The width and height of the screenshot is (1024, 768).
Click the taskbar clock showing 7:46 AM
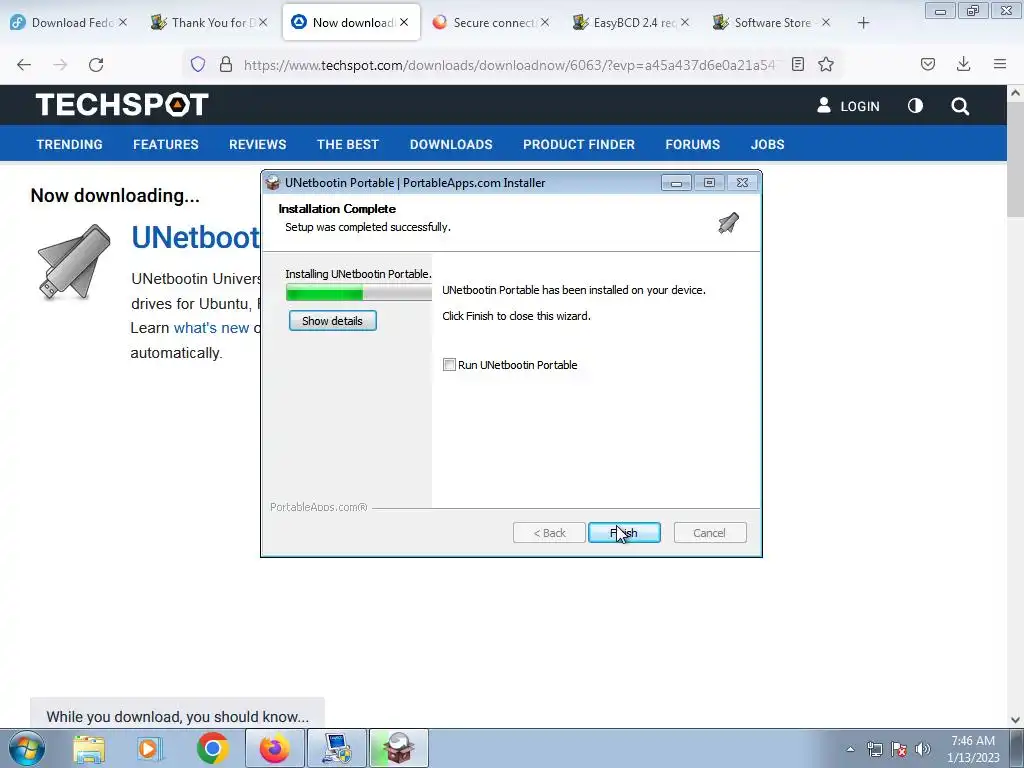[x=973, y=749]
